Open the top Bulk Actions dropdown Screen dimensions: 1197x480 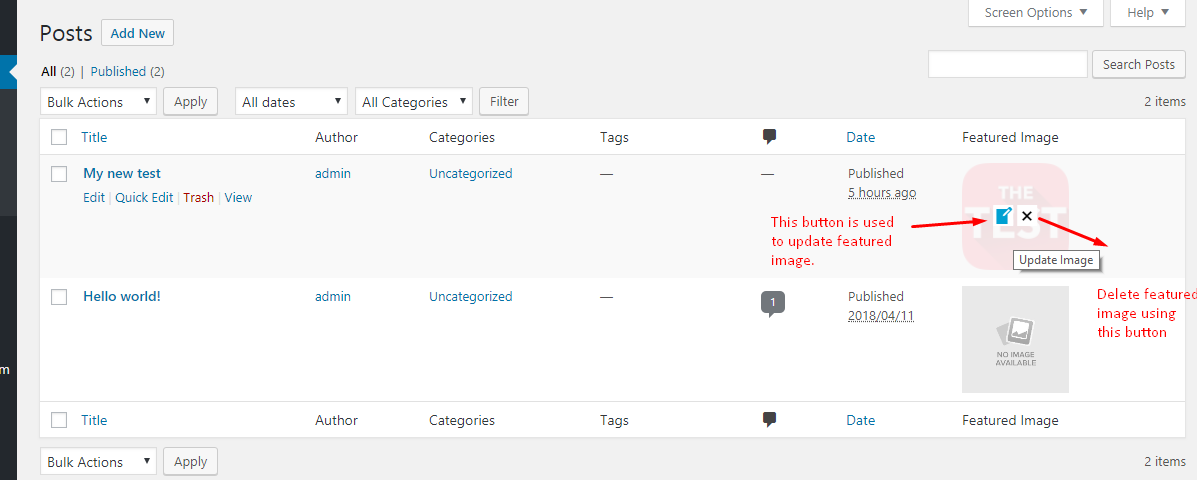point(98,101)
